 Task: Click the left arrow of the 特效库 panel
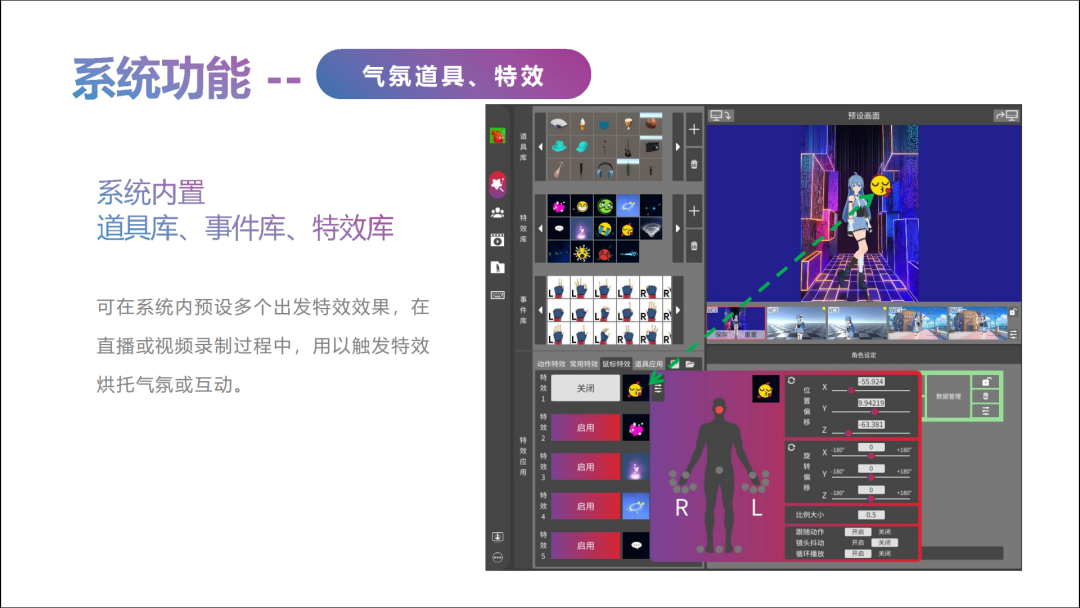point(540,227)
